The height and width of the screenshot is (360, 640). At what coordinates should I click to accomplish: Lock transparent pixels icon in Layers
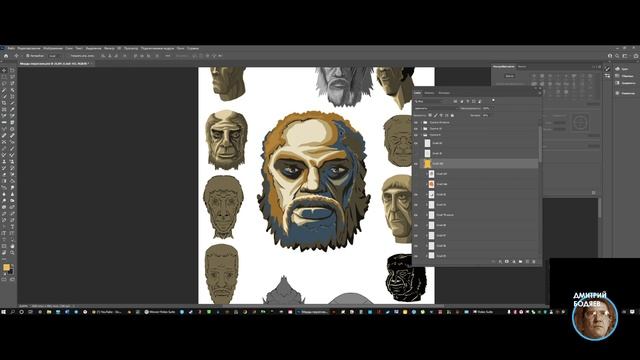coord(430,116)
